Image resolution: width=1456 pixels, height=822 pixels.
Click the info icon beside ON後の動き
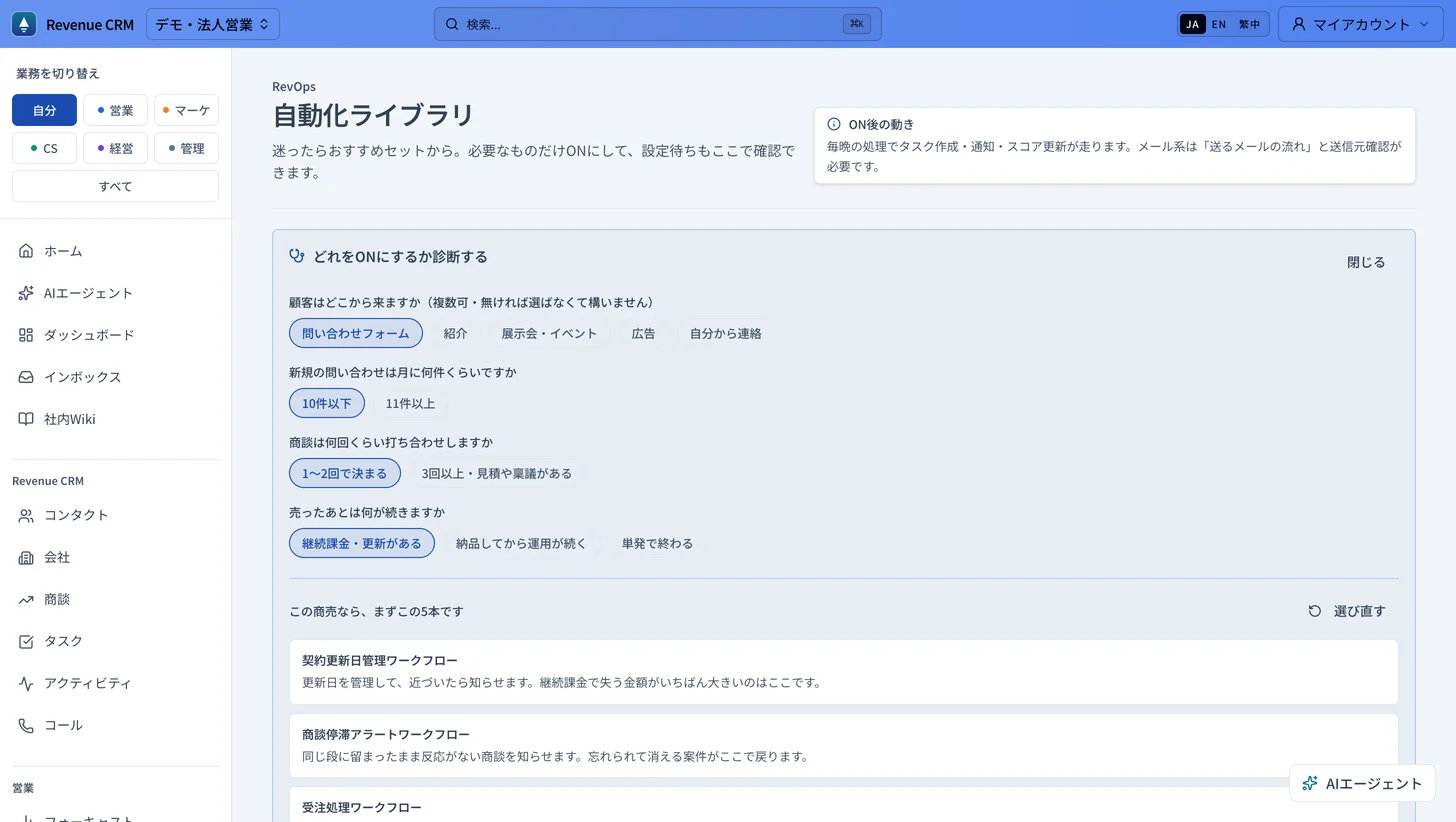834,124
